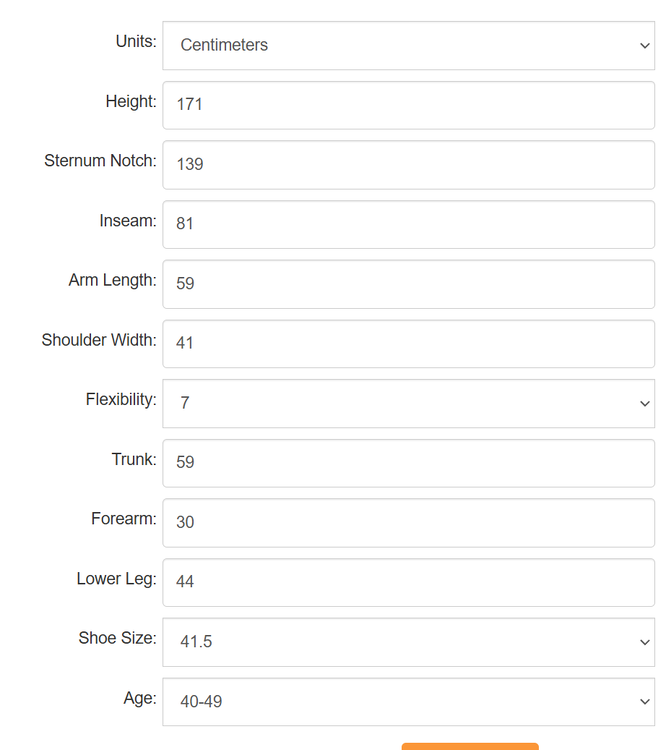Click the Arm Length input field
This screenshot has width=666, height=750.
click(x=408, y=284)
